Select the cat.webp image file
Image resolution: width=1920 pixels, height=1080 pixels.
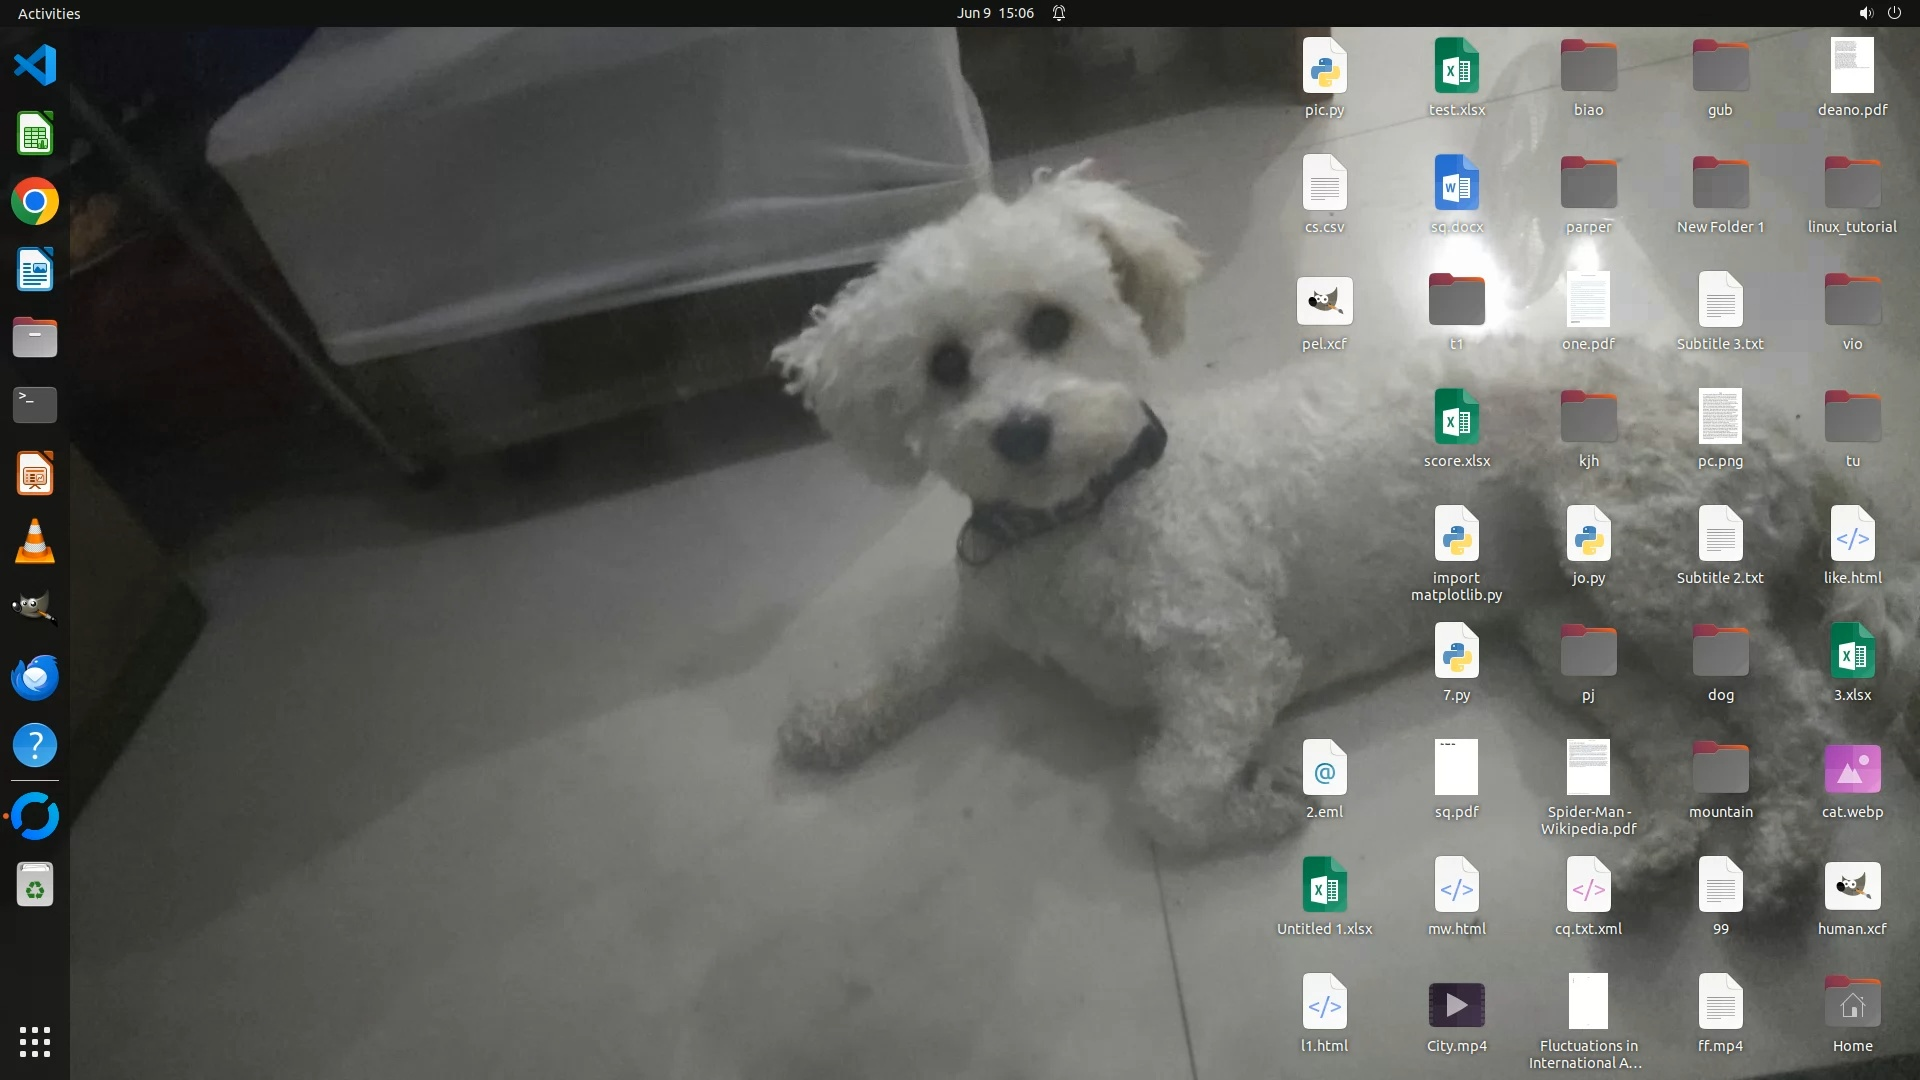click(1852, 770)
